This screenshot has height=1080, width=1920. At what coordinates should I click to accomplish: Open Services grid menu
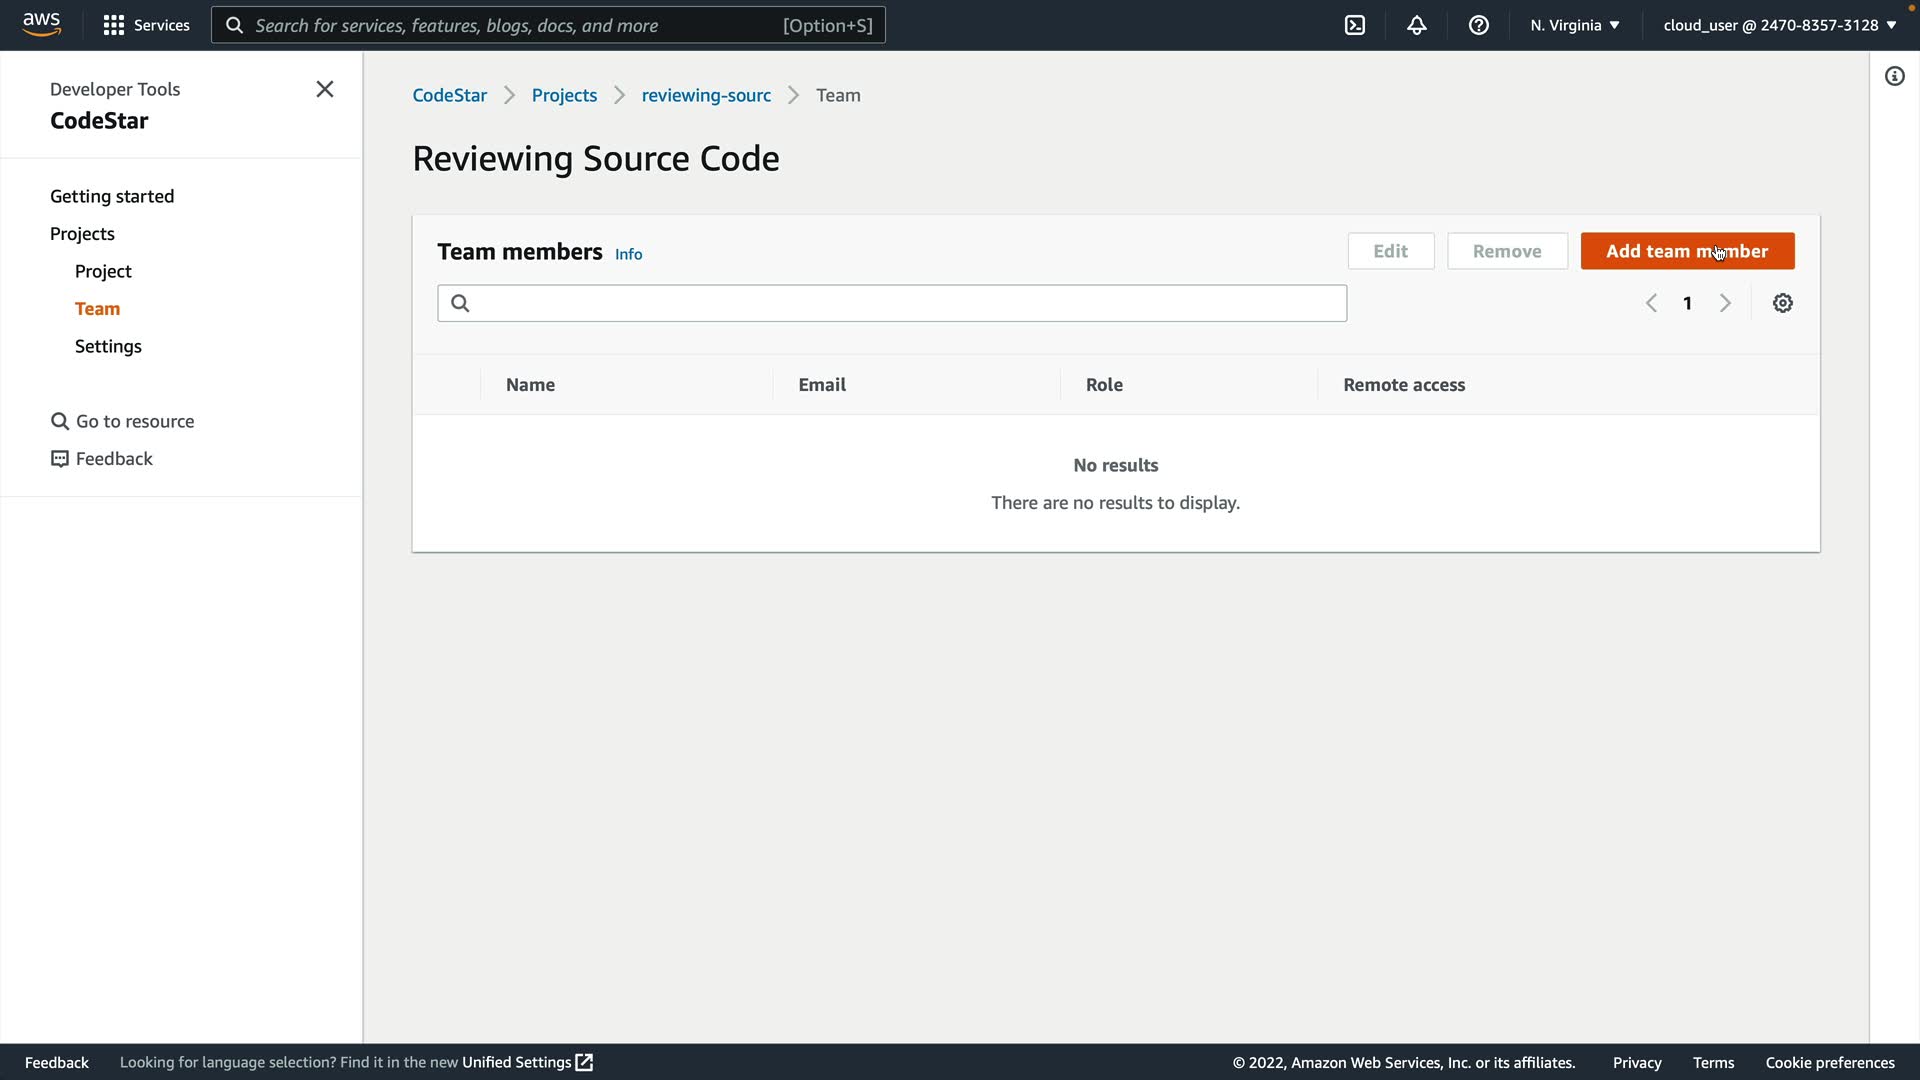point(146,25)
